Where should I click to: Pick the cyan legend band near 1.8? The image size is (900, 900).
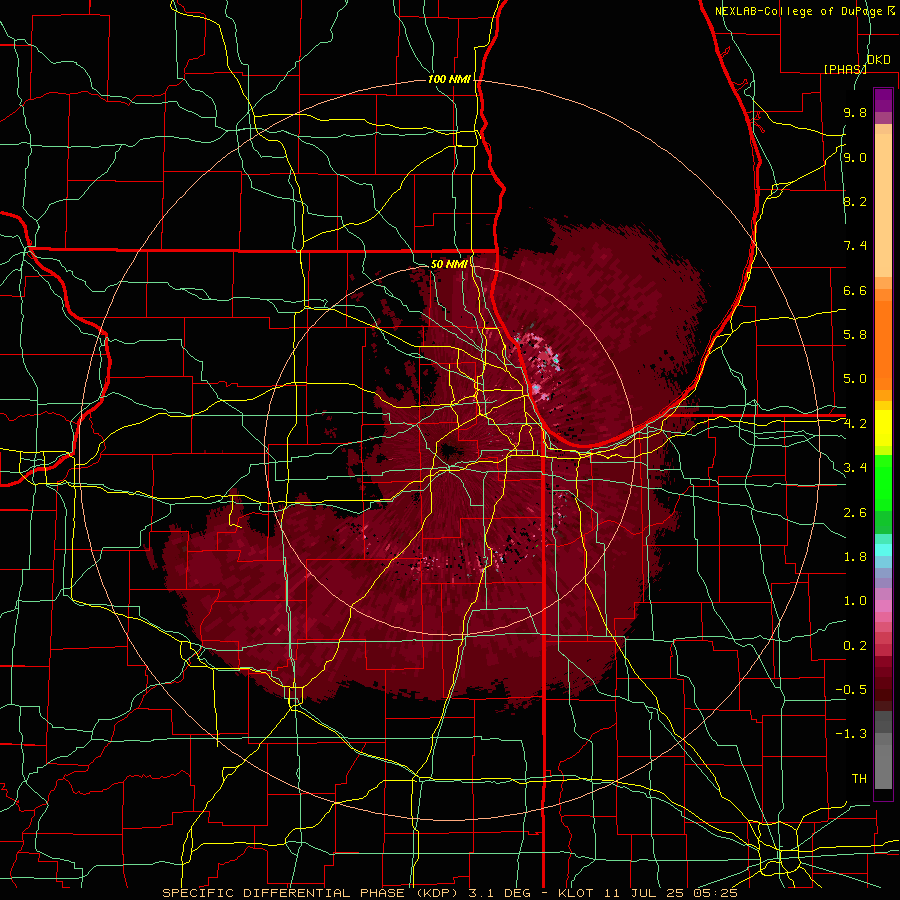pos(883,550)
